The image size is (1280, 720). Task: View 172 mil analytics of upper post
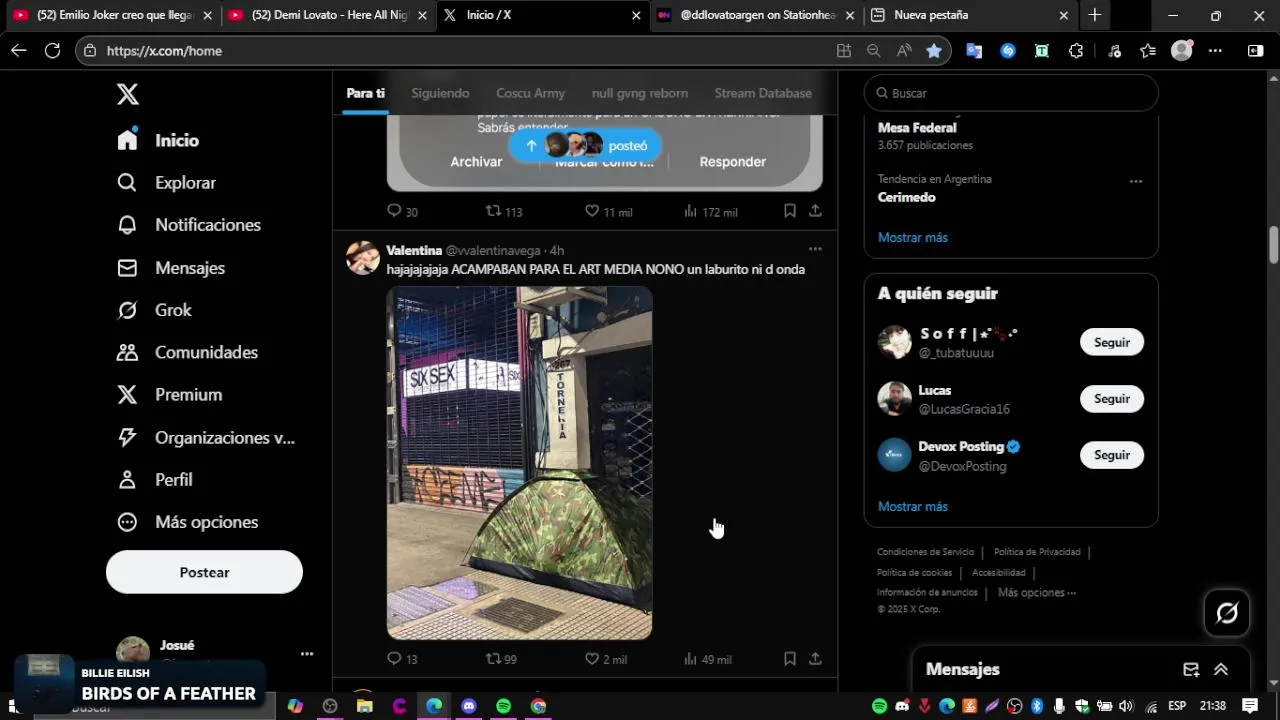710,211
